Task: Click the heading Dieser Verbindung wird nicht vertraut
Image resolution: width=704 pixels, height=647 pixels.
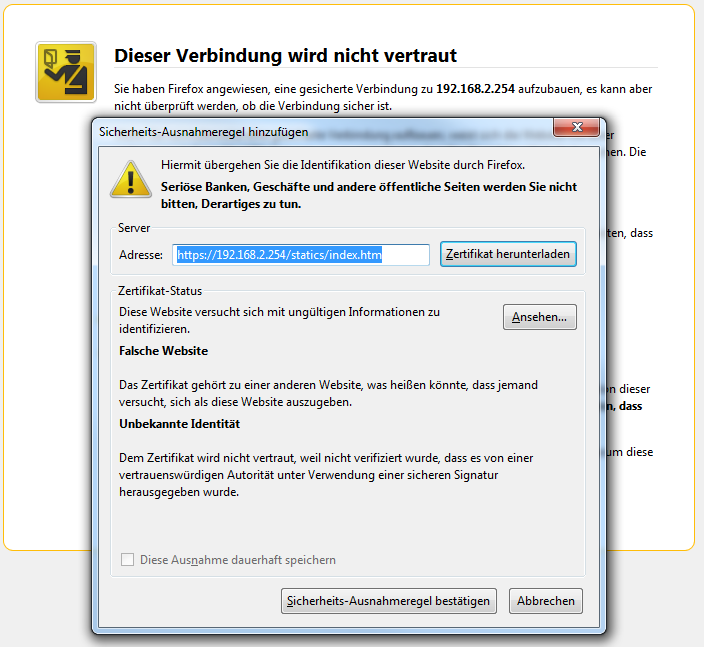Action: pos(286,56)
